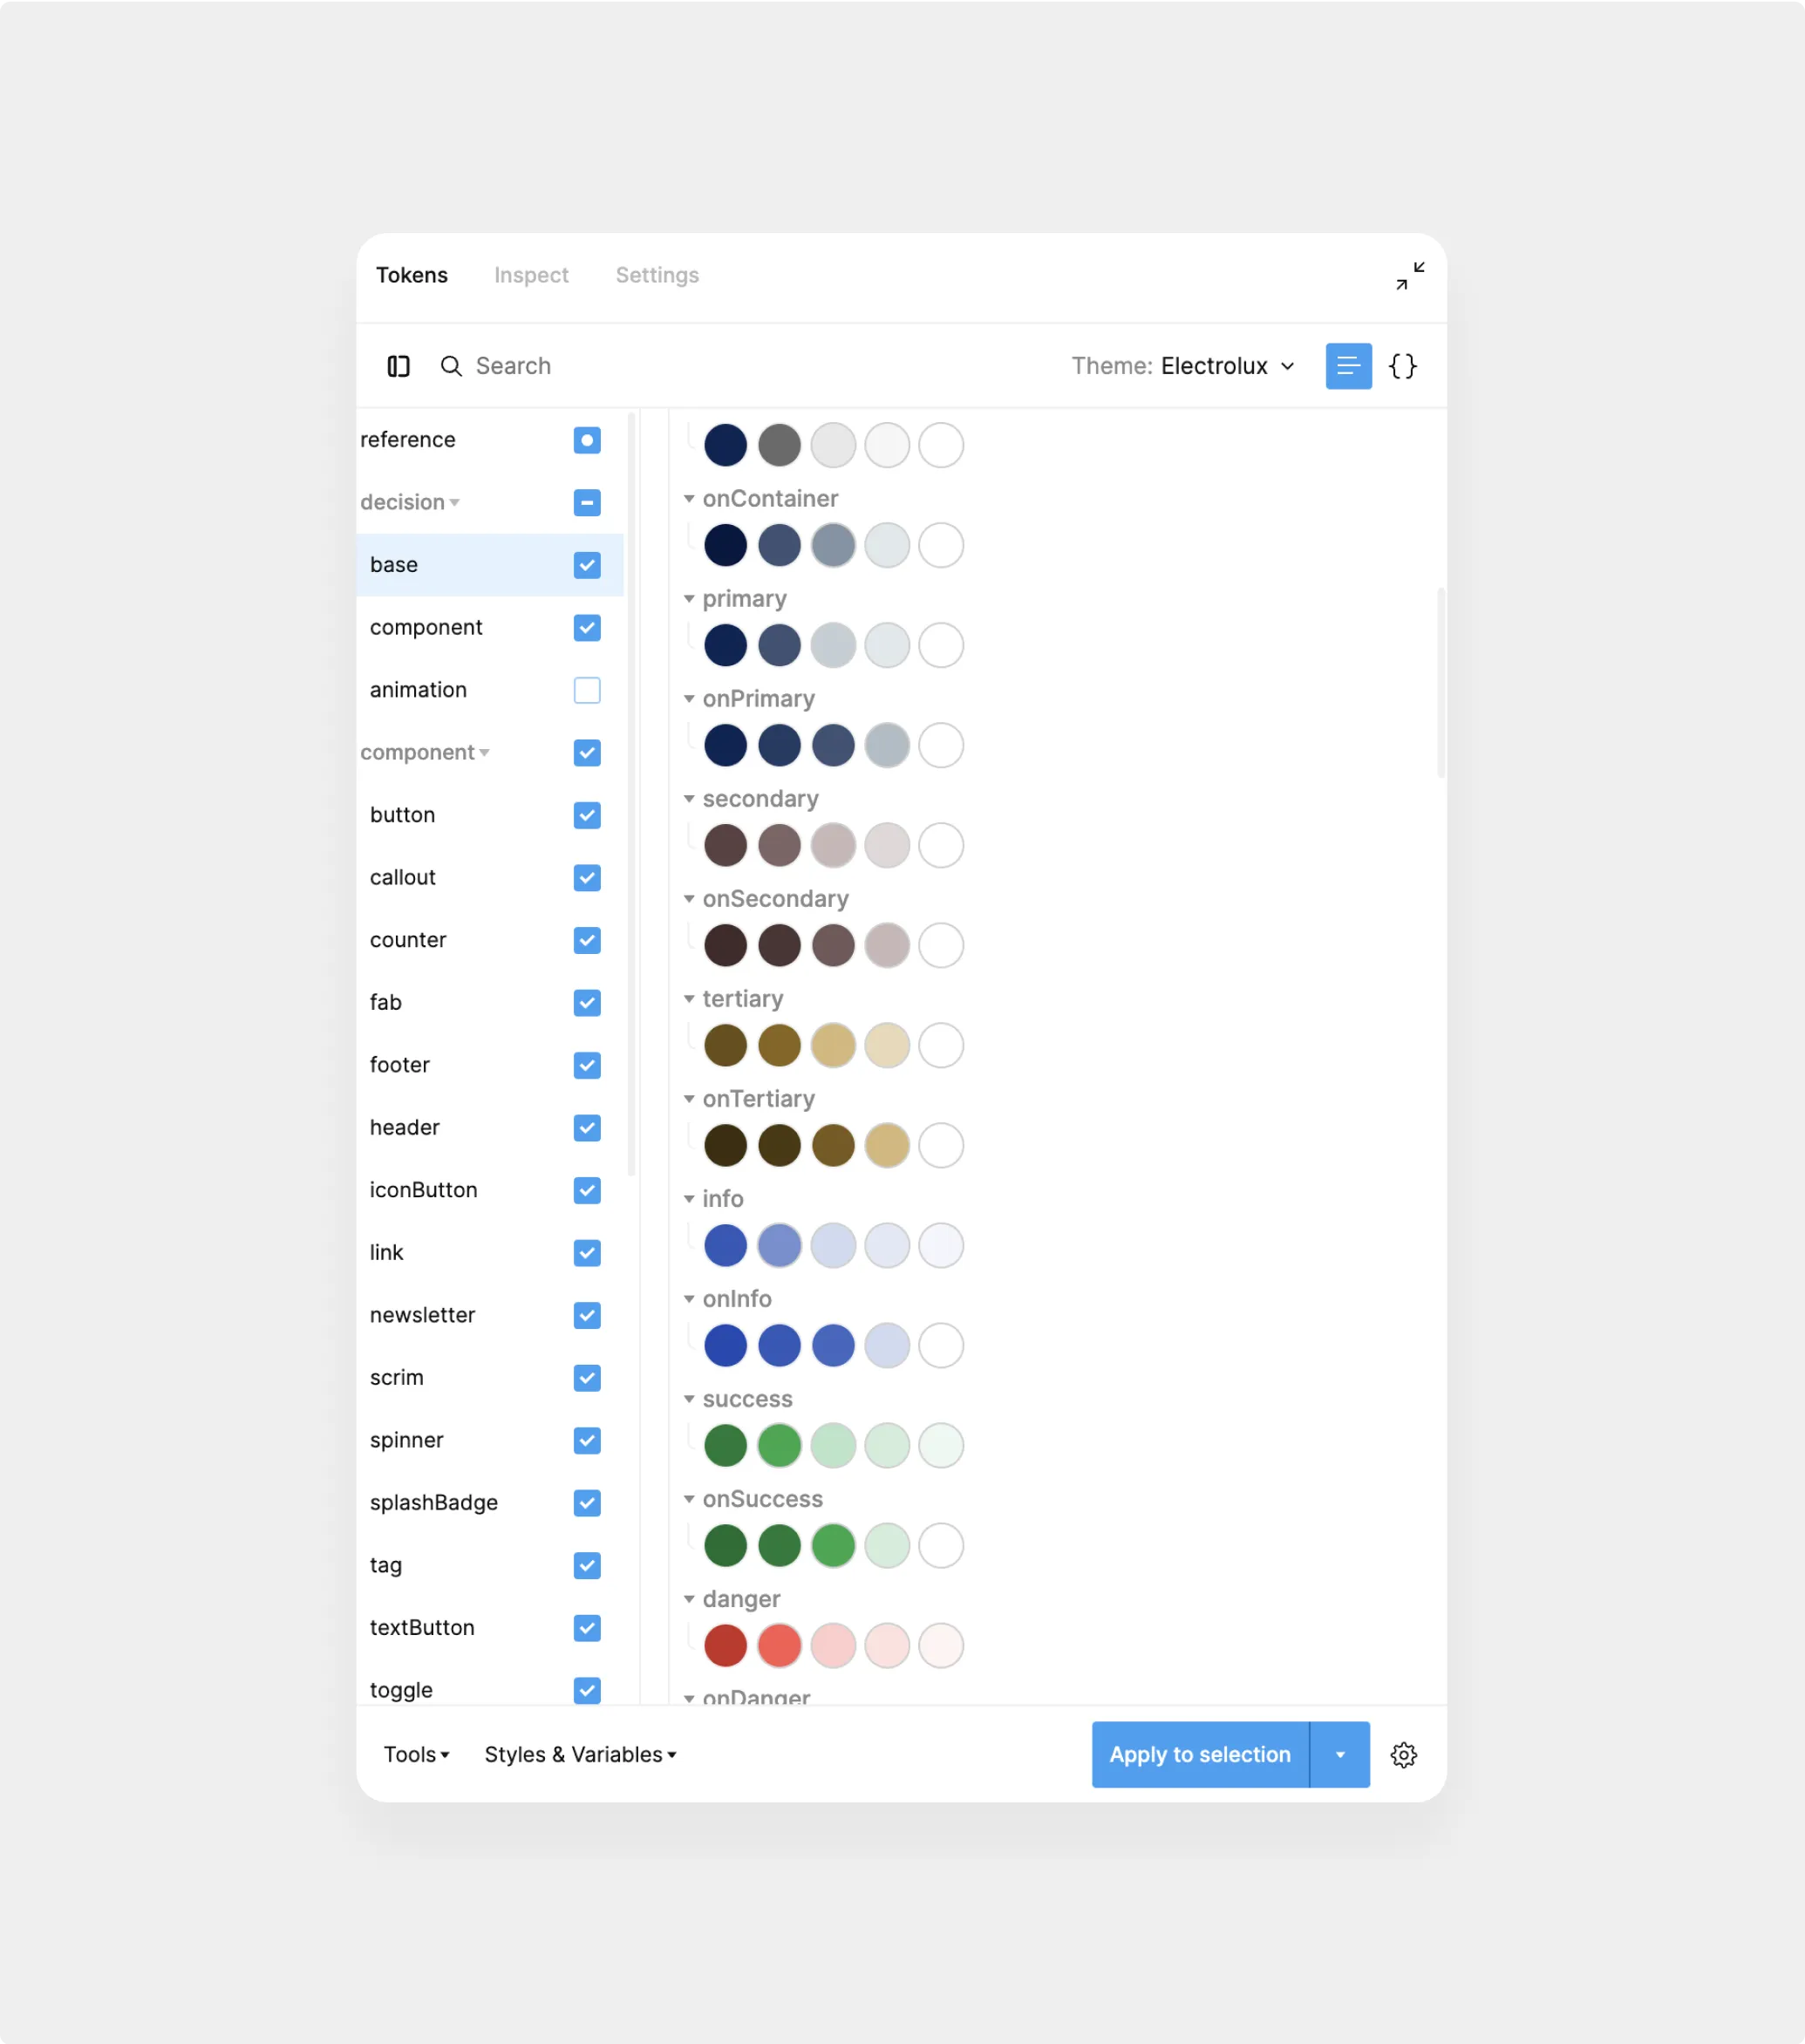Enable the animation token set checkbox
Screen dimensions: 1805x2044
coord(587,690)
